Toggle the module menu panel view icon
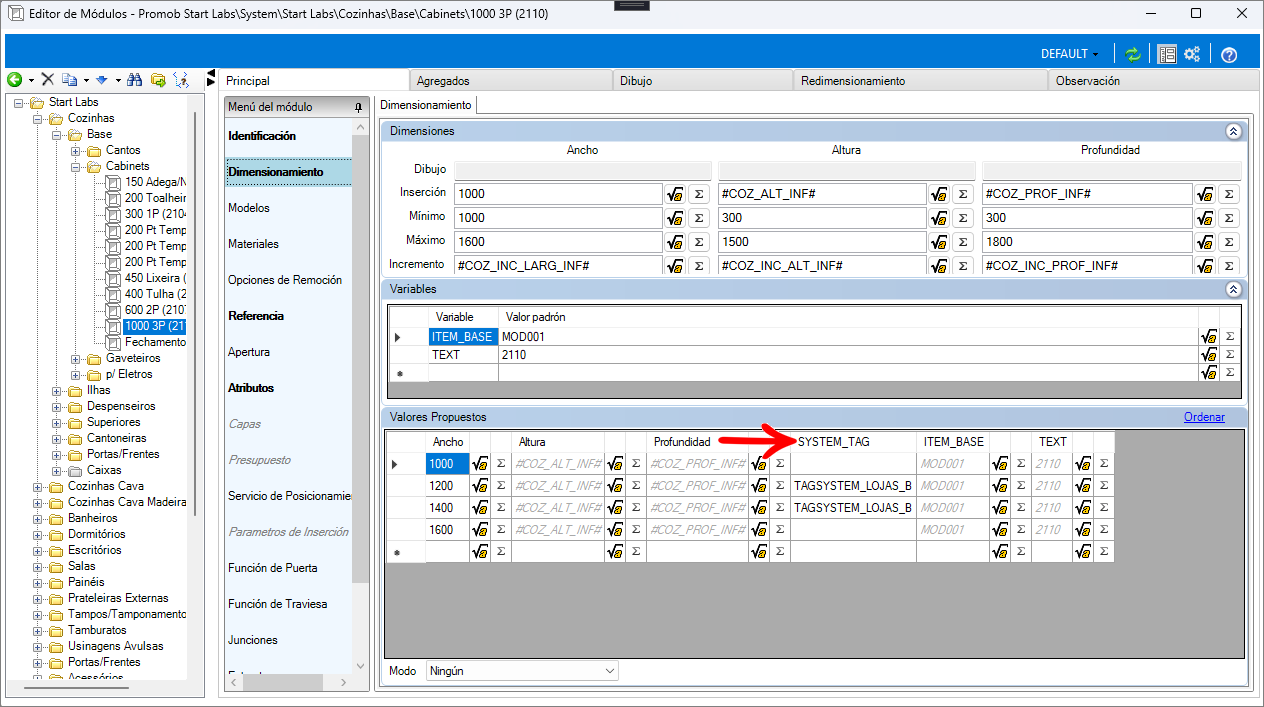 (1167, 55)
